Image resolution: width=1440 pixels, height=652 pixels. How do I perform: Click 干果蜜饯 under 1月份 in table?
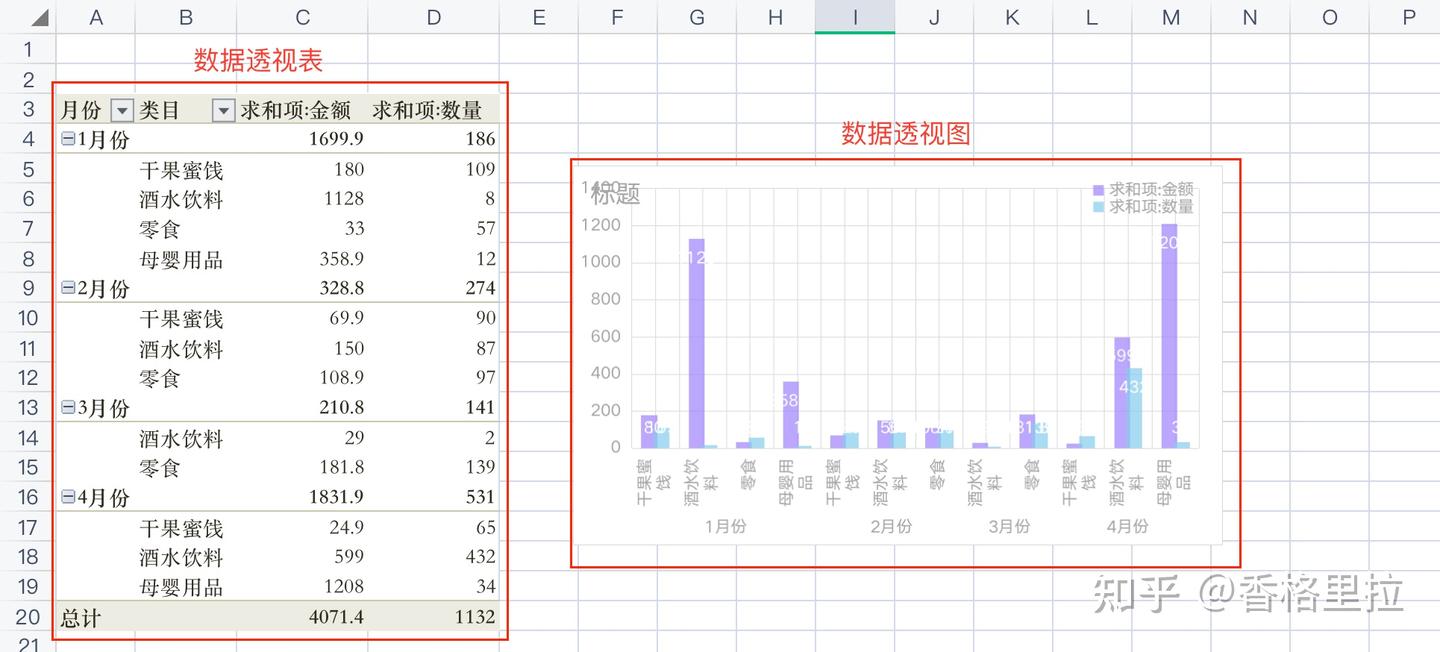point(181,170)
